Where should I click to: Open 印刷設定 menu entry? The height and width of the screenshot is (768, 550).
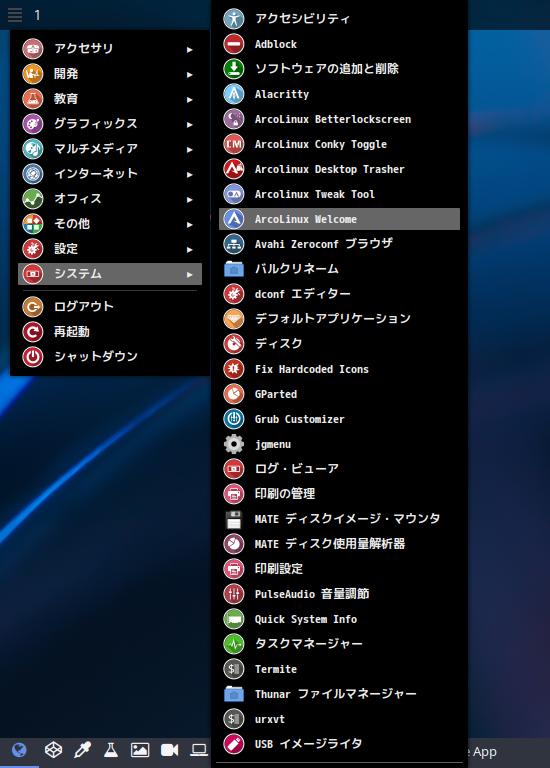[339, 569]
